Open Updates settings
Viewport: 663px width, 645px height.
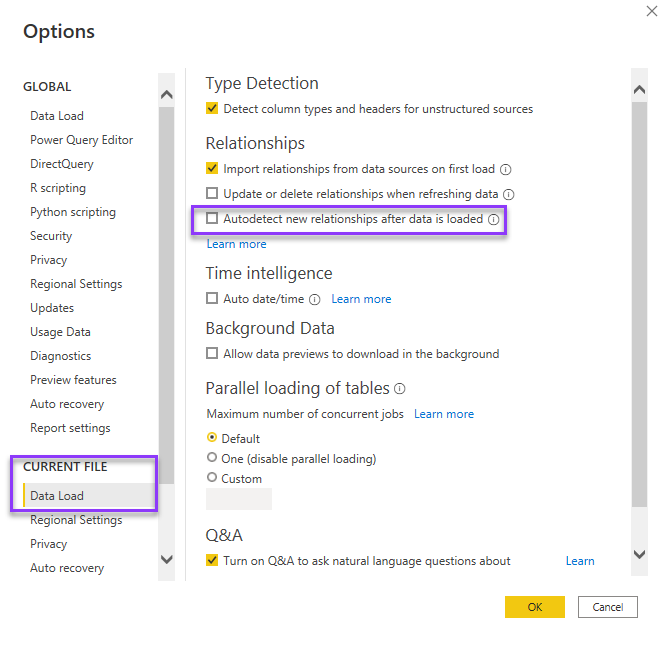pos(52,308)
